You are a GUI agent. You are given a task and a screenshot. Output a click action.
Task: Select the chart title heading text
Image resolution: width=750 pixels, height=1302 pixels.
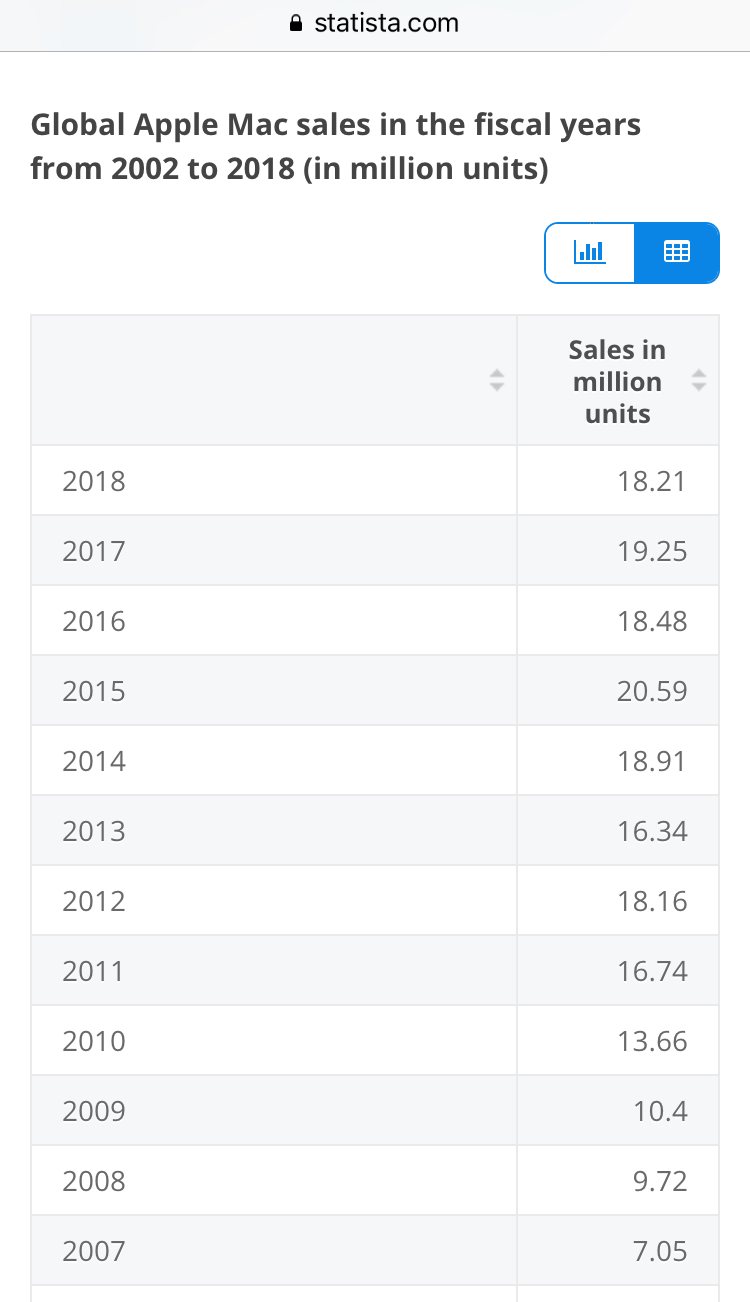tap(336, 147)
